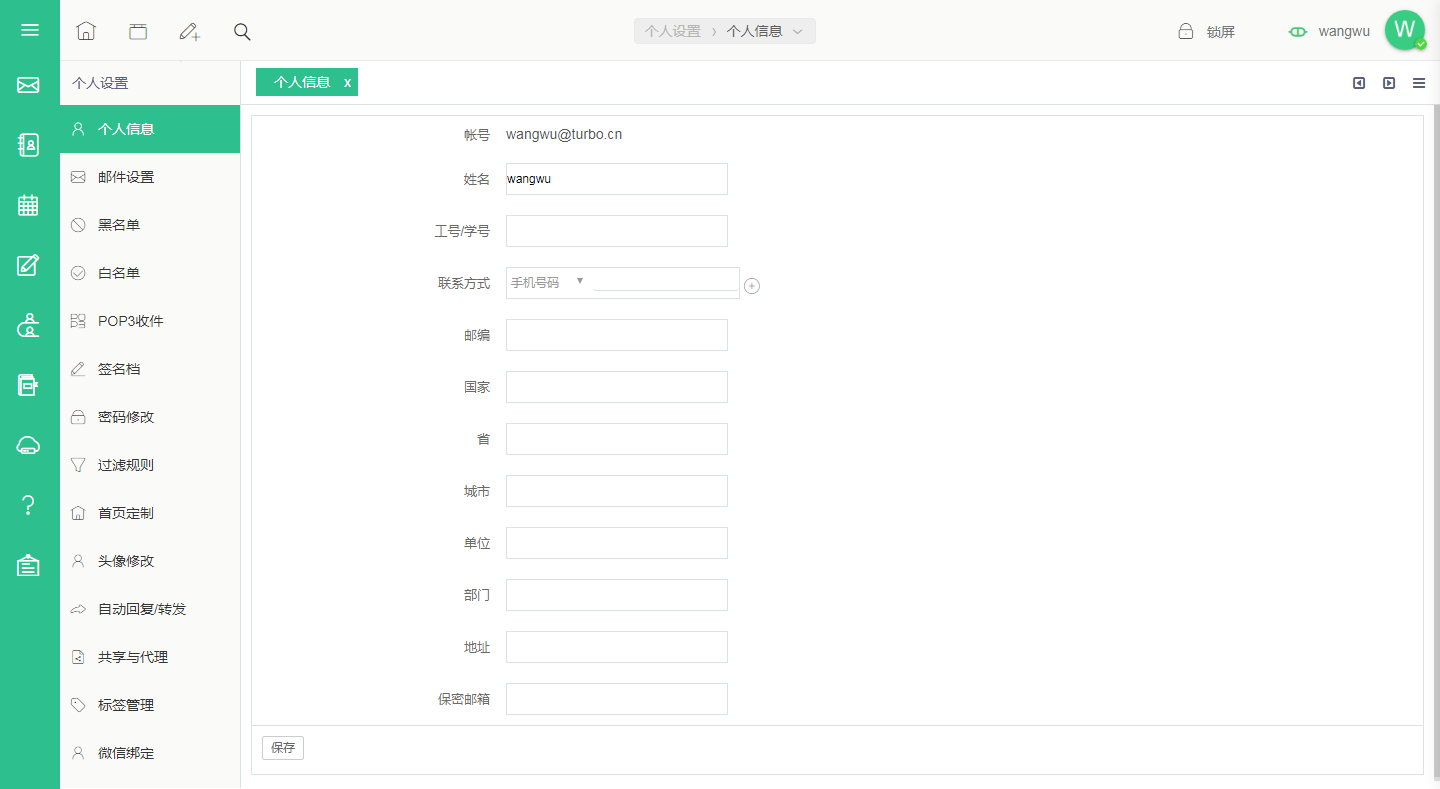The width and height of the screenshot is (1440, 789).
Task: Open 首页定制 settings page
Action: tap(150, 513)
